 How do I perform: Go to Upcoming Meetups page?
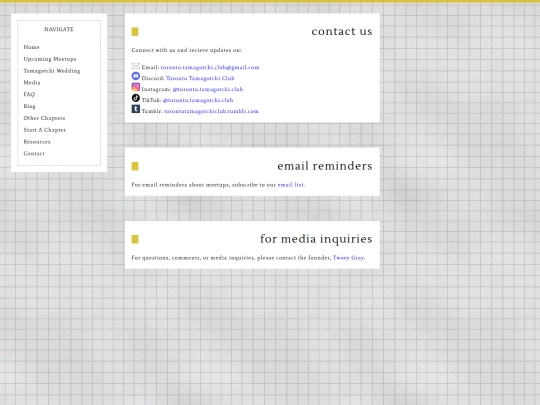click(50, 59)
